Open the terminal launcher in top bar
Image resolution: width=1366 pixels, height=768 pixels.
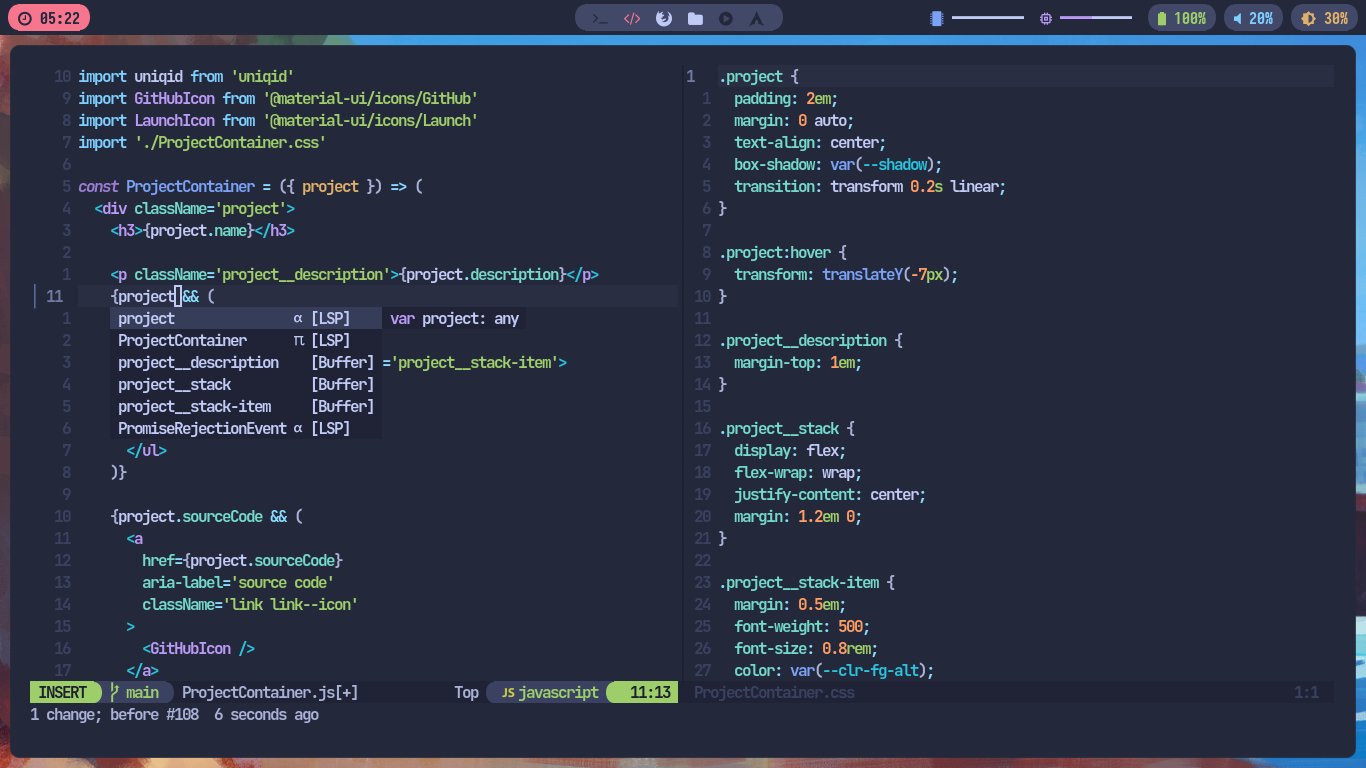(x=600, y=18)
